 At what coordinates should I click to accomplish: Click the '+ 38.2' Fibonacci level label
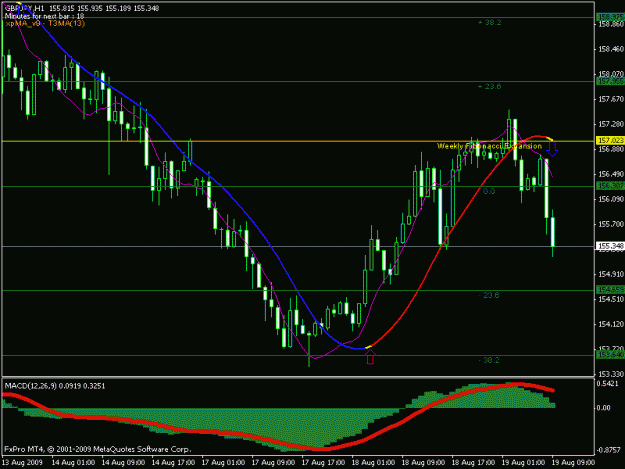point(489,23)
